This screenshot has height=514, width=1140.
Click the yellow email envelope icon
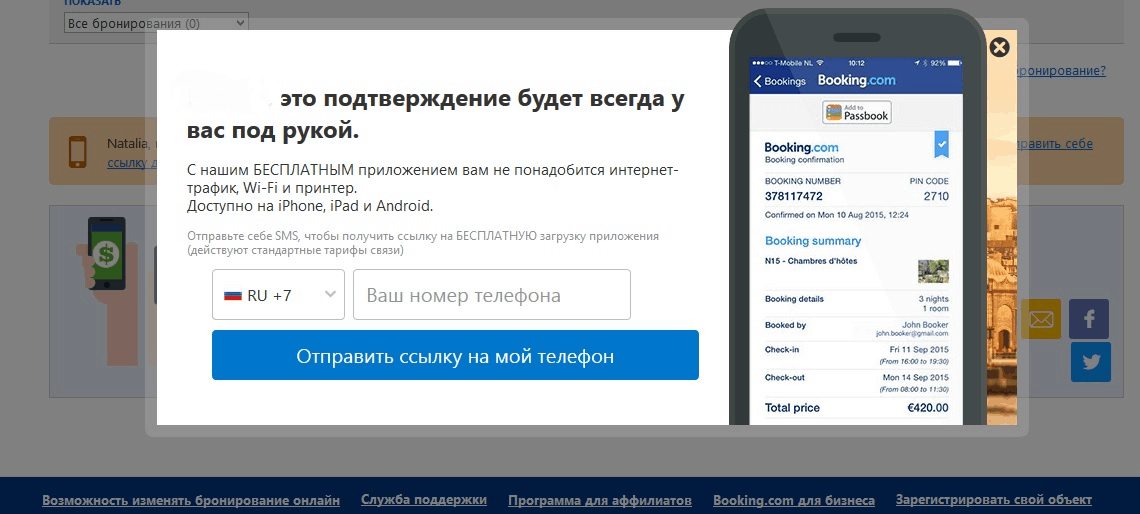click(1040, 319)
